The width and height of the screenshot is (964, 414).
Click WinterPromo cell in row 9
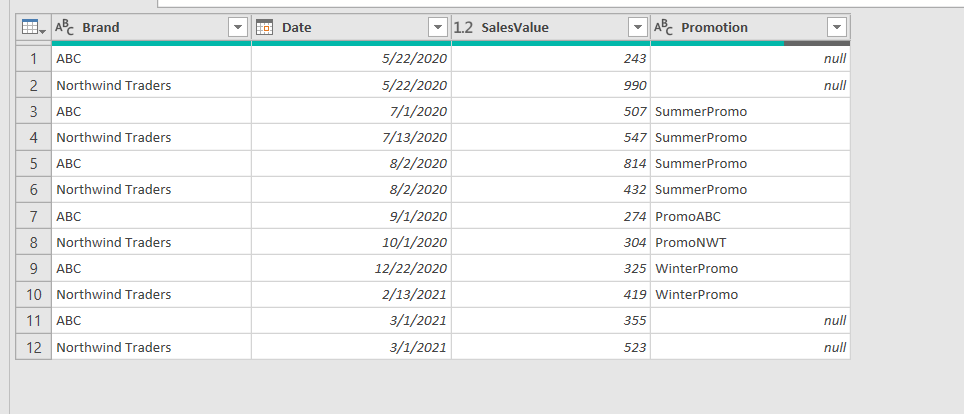tap(751, 268)
